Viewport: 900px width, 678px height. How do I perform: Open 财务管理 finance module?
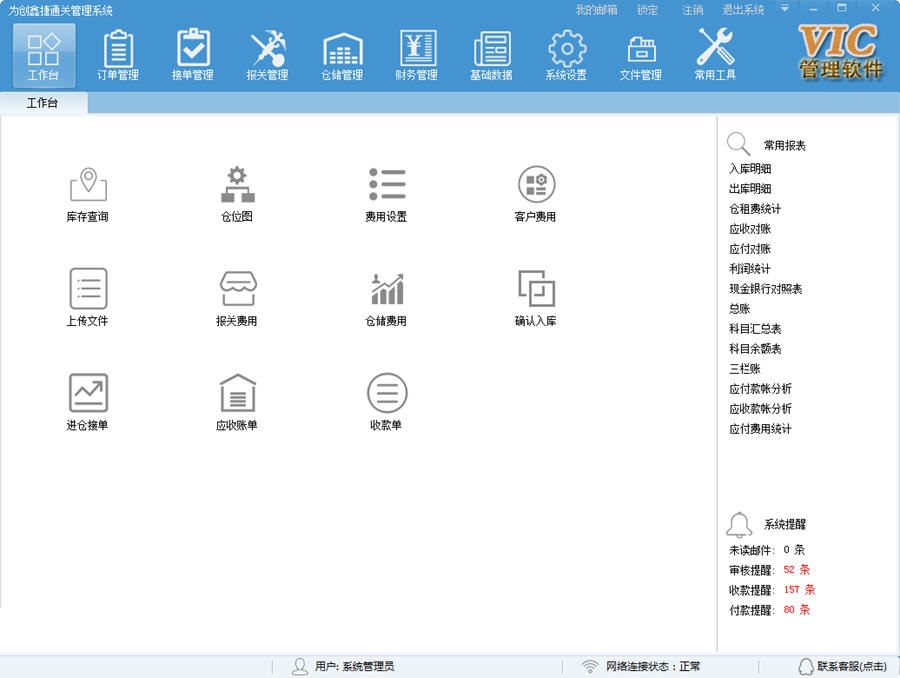pos(417,56)
